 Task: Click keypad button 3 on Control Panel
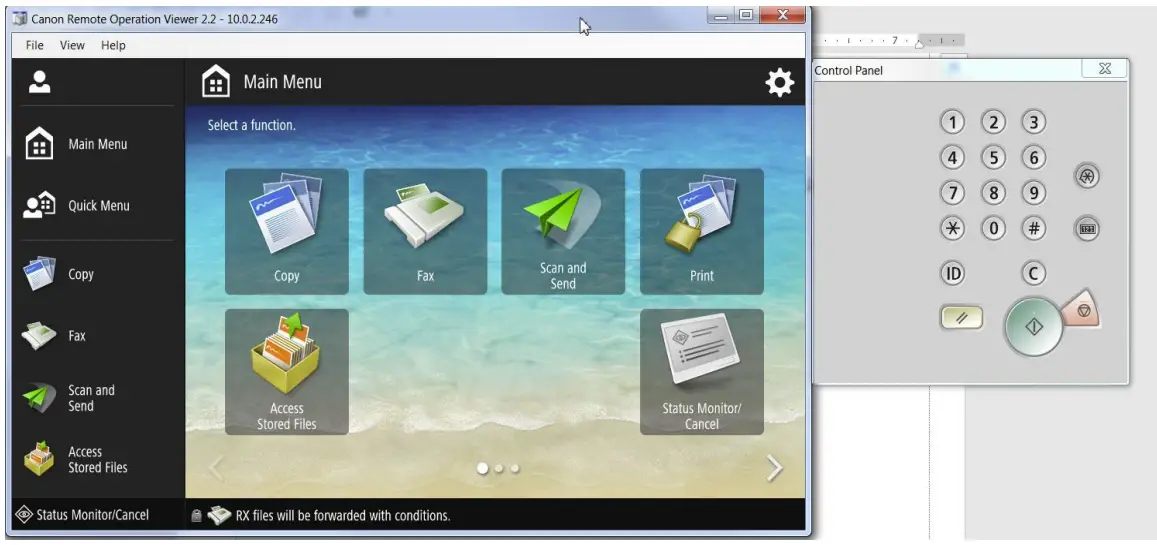1034,122
